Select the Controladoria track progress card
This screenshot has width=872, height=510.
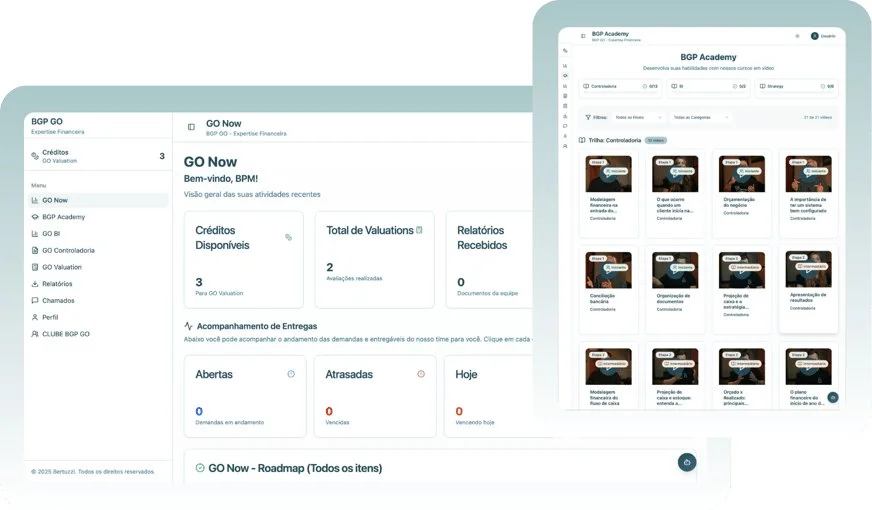tap(620, 87)
